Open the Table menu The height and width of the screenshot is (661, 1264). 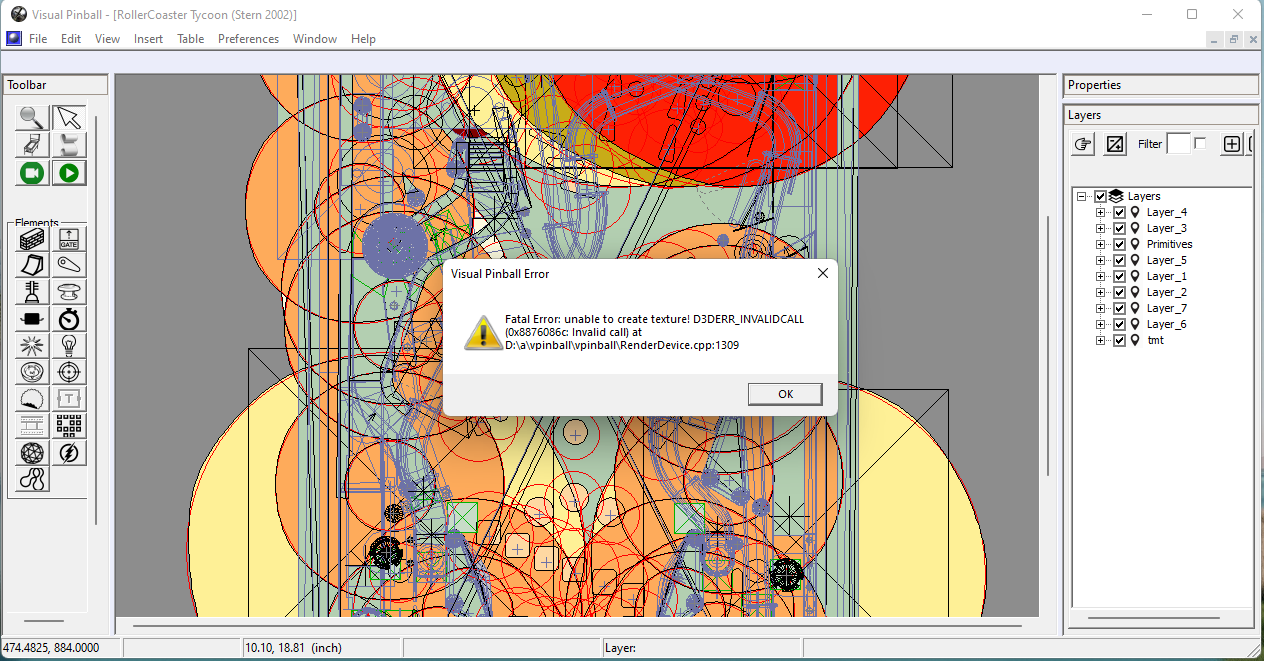click(190, 39)
